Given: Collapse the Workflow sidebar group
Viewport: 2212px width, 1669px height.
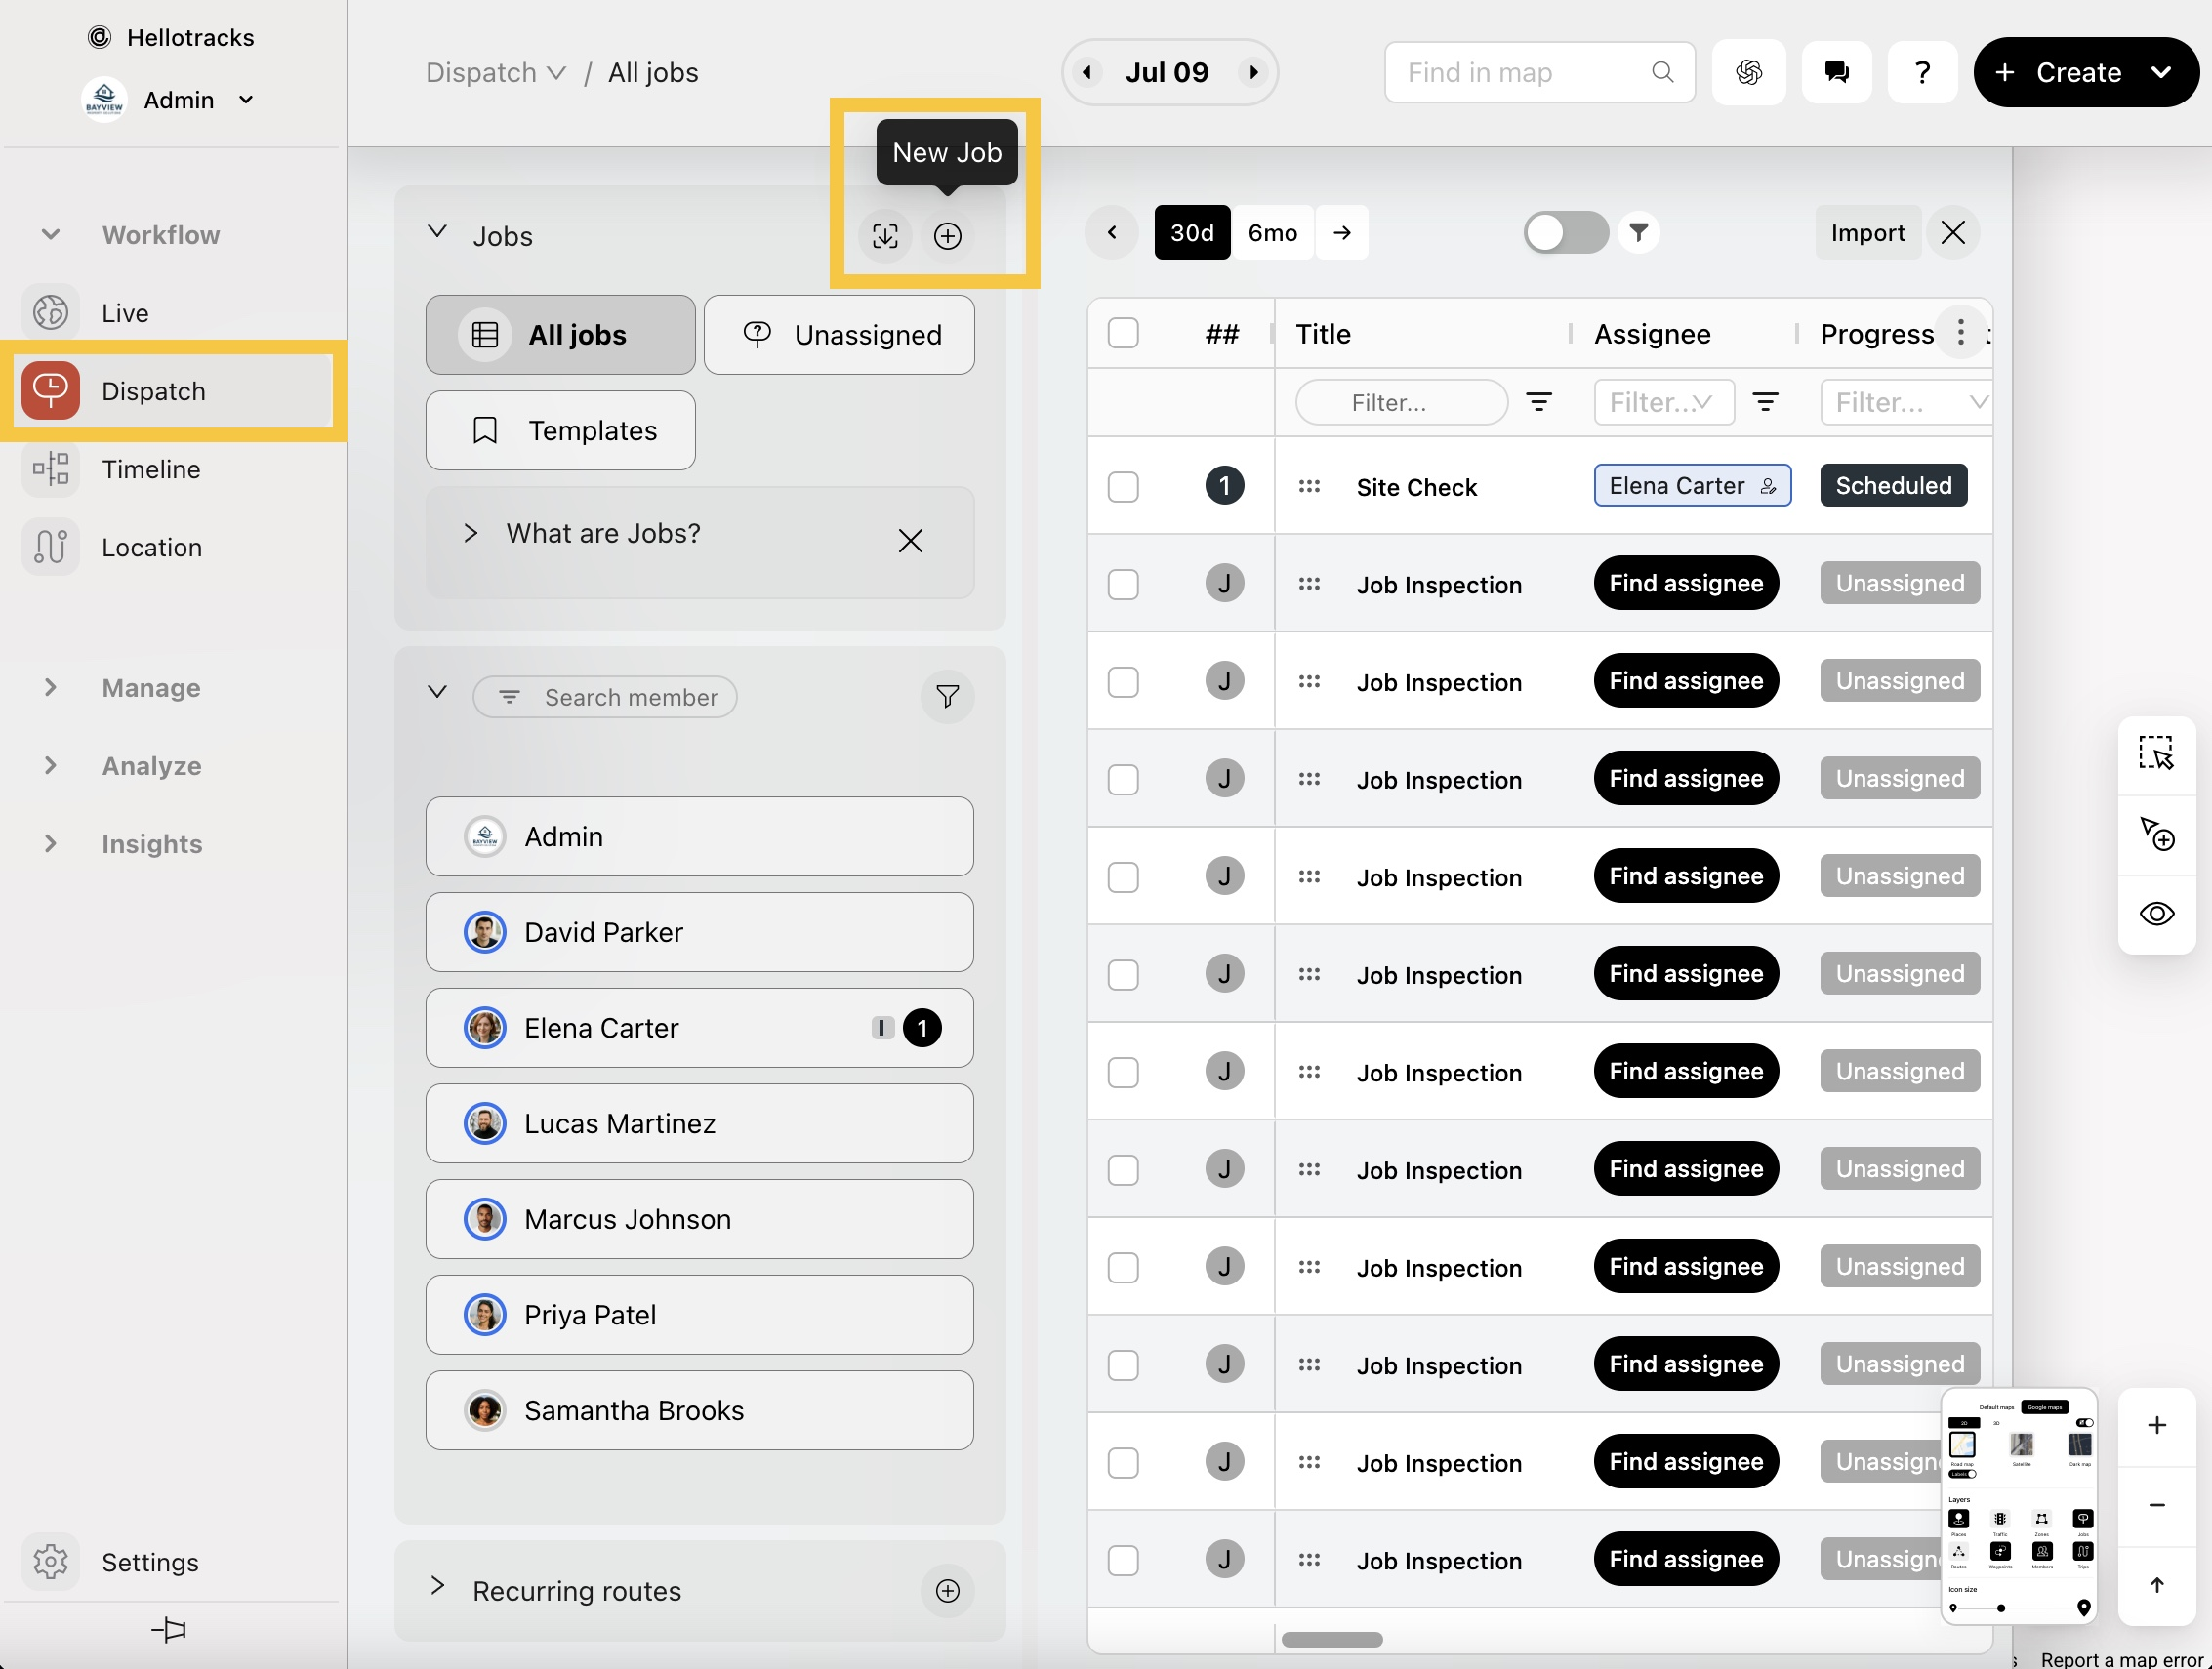Looking at the screenshot, I should [50, 235].
